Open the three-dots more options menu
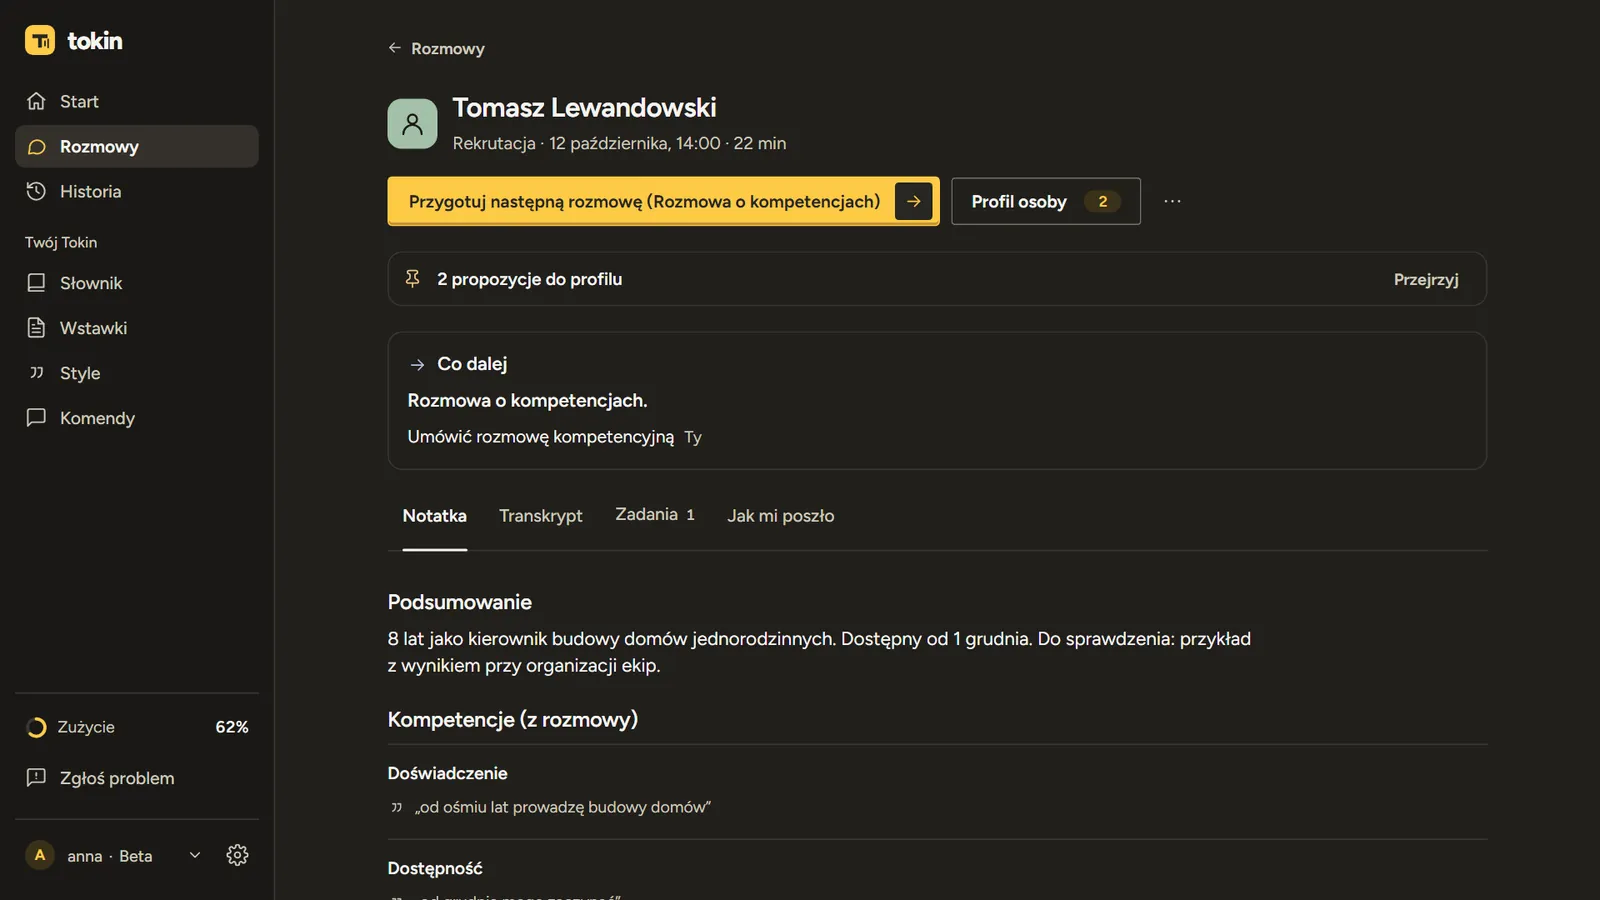 [1172, 201]
